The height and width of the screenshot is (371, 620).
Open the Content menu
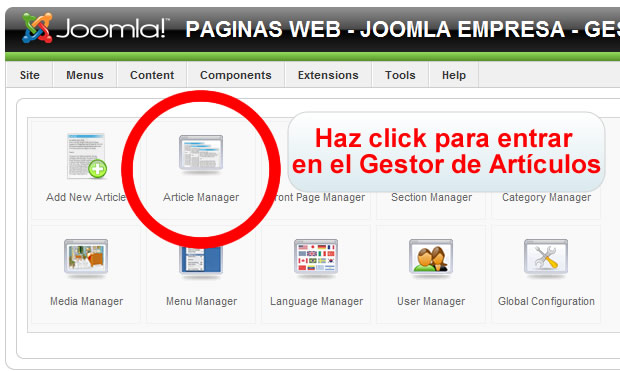click(x=152, y=75)
